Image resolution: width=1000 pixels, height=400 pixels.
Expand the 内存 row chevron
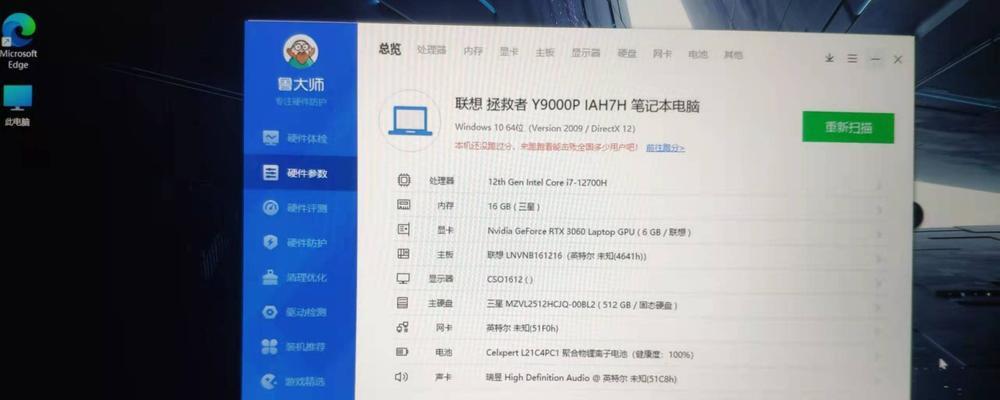coord(879,211)
